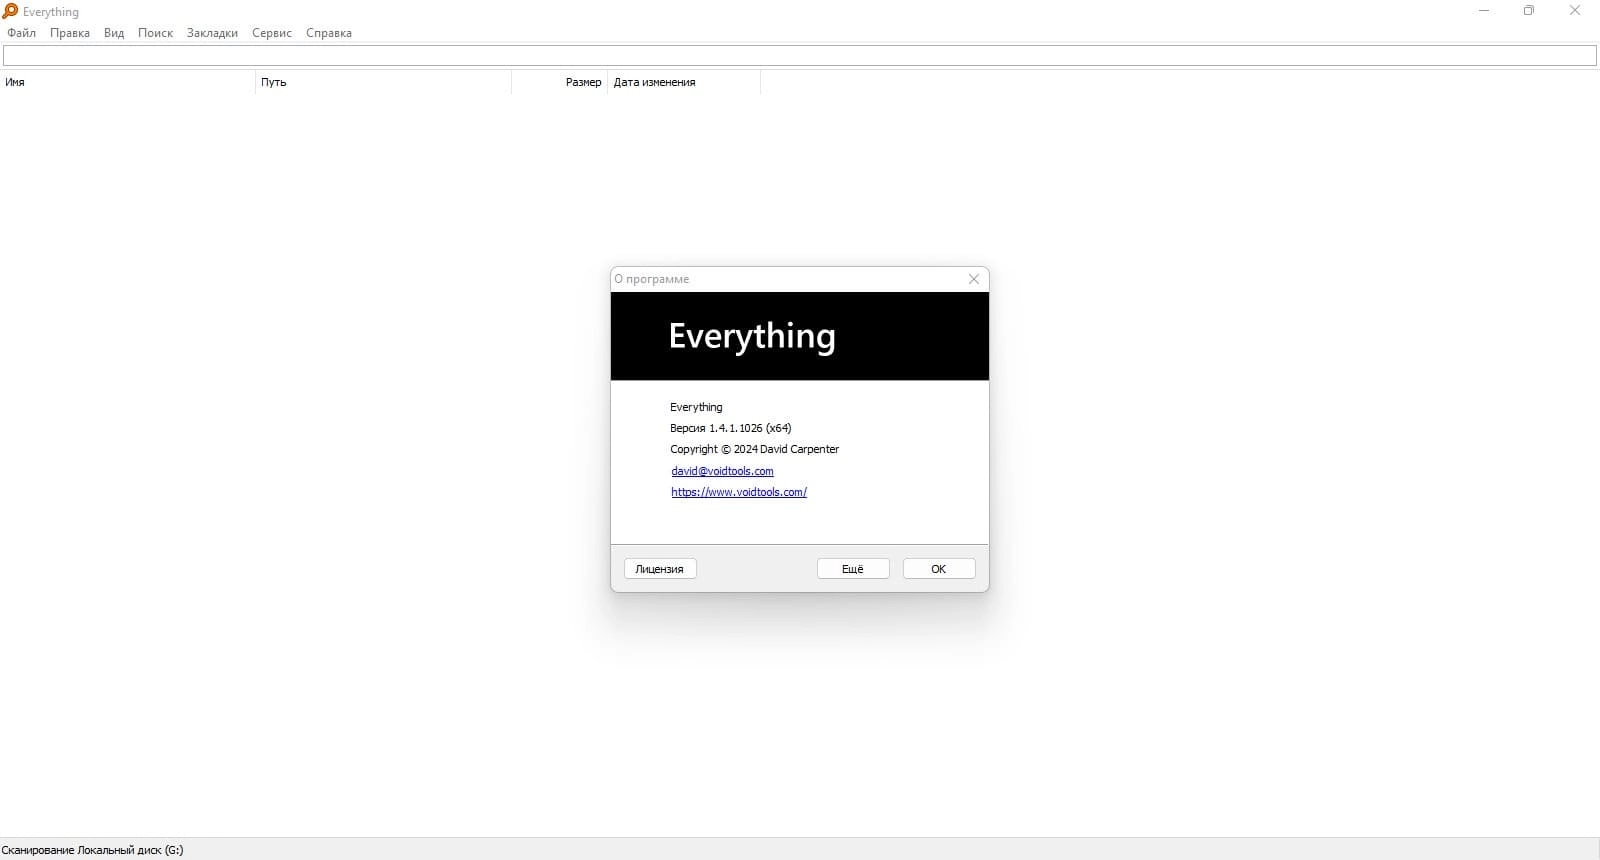Open the Вид menu
The height and width of the screenshot is (860, 1600).
pos(114,33)
